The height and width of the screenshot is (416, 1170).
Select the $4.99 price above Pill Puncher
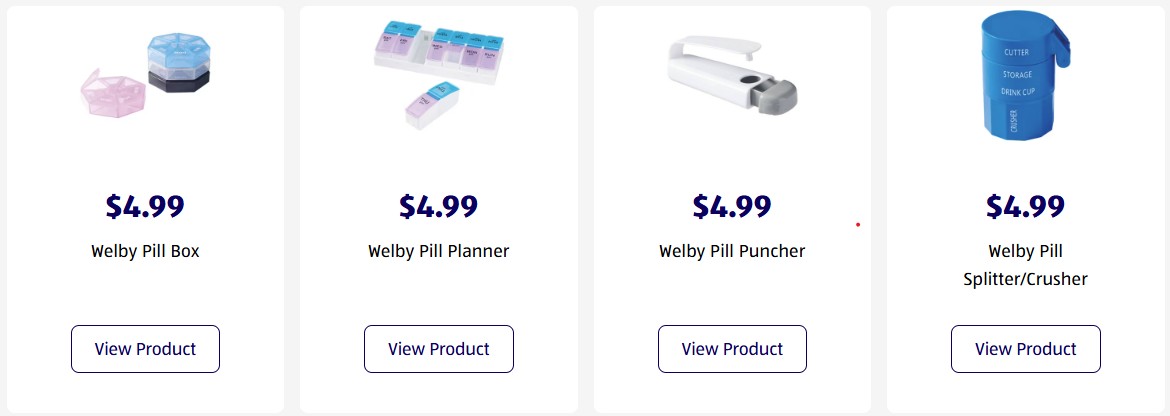[732, 206]
